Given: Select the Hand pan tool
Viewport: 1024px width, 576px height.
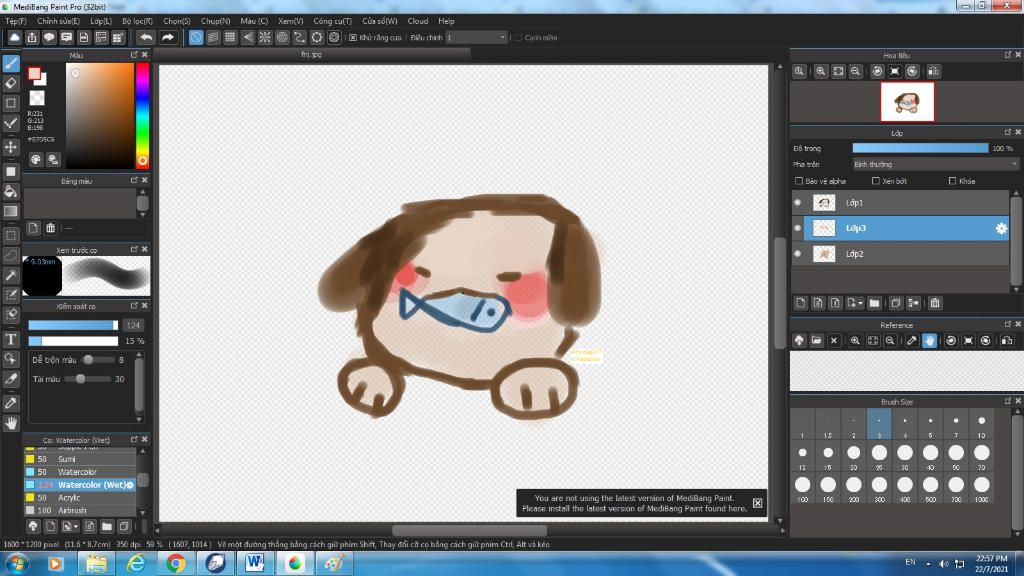Looking at the screenshot, I should [11, 423].
